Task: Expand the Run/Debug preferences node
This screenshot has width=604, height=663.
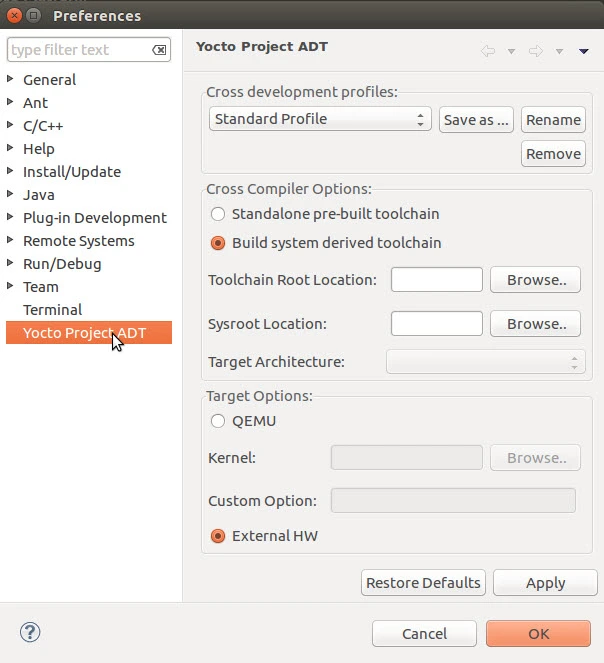Action: (11, 264)
